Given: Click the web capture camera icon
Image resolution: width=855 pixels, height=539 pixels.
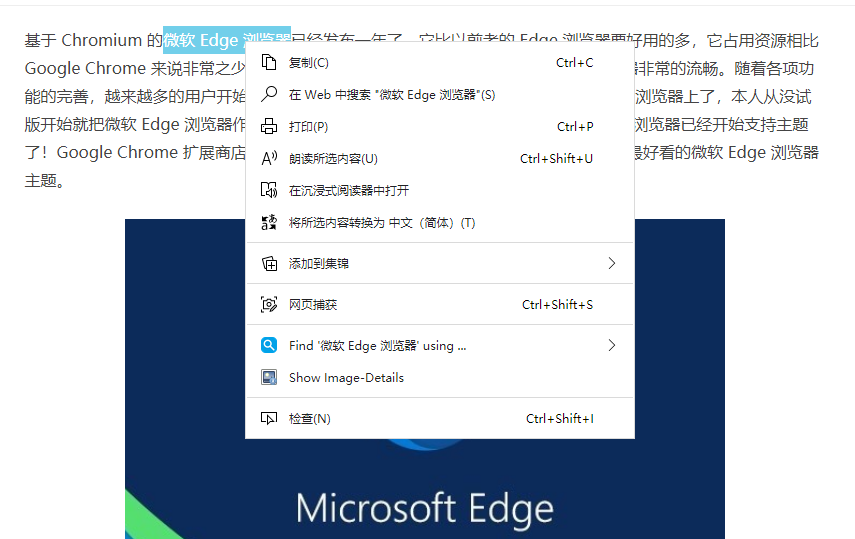Looking at the screenshot, I should point(269,304).
